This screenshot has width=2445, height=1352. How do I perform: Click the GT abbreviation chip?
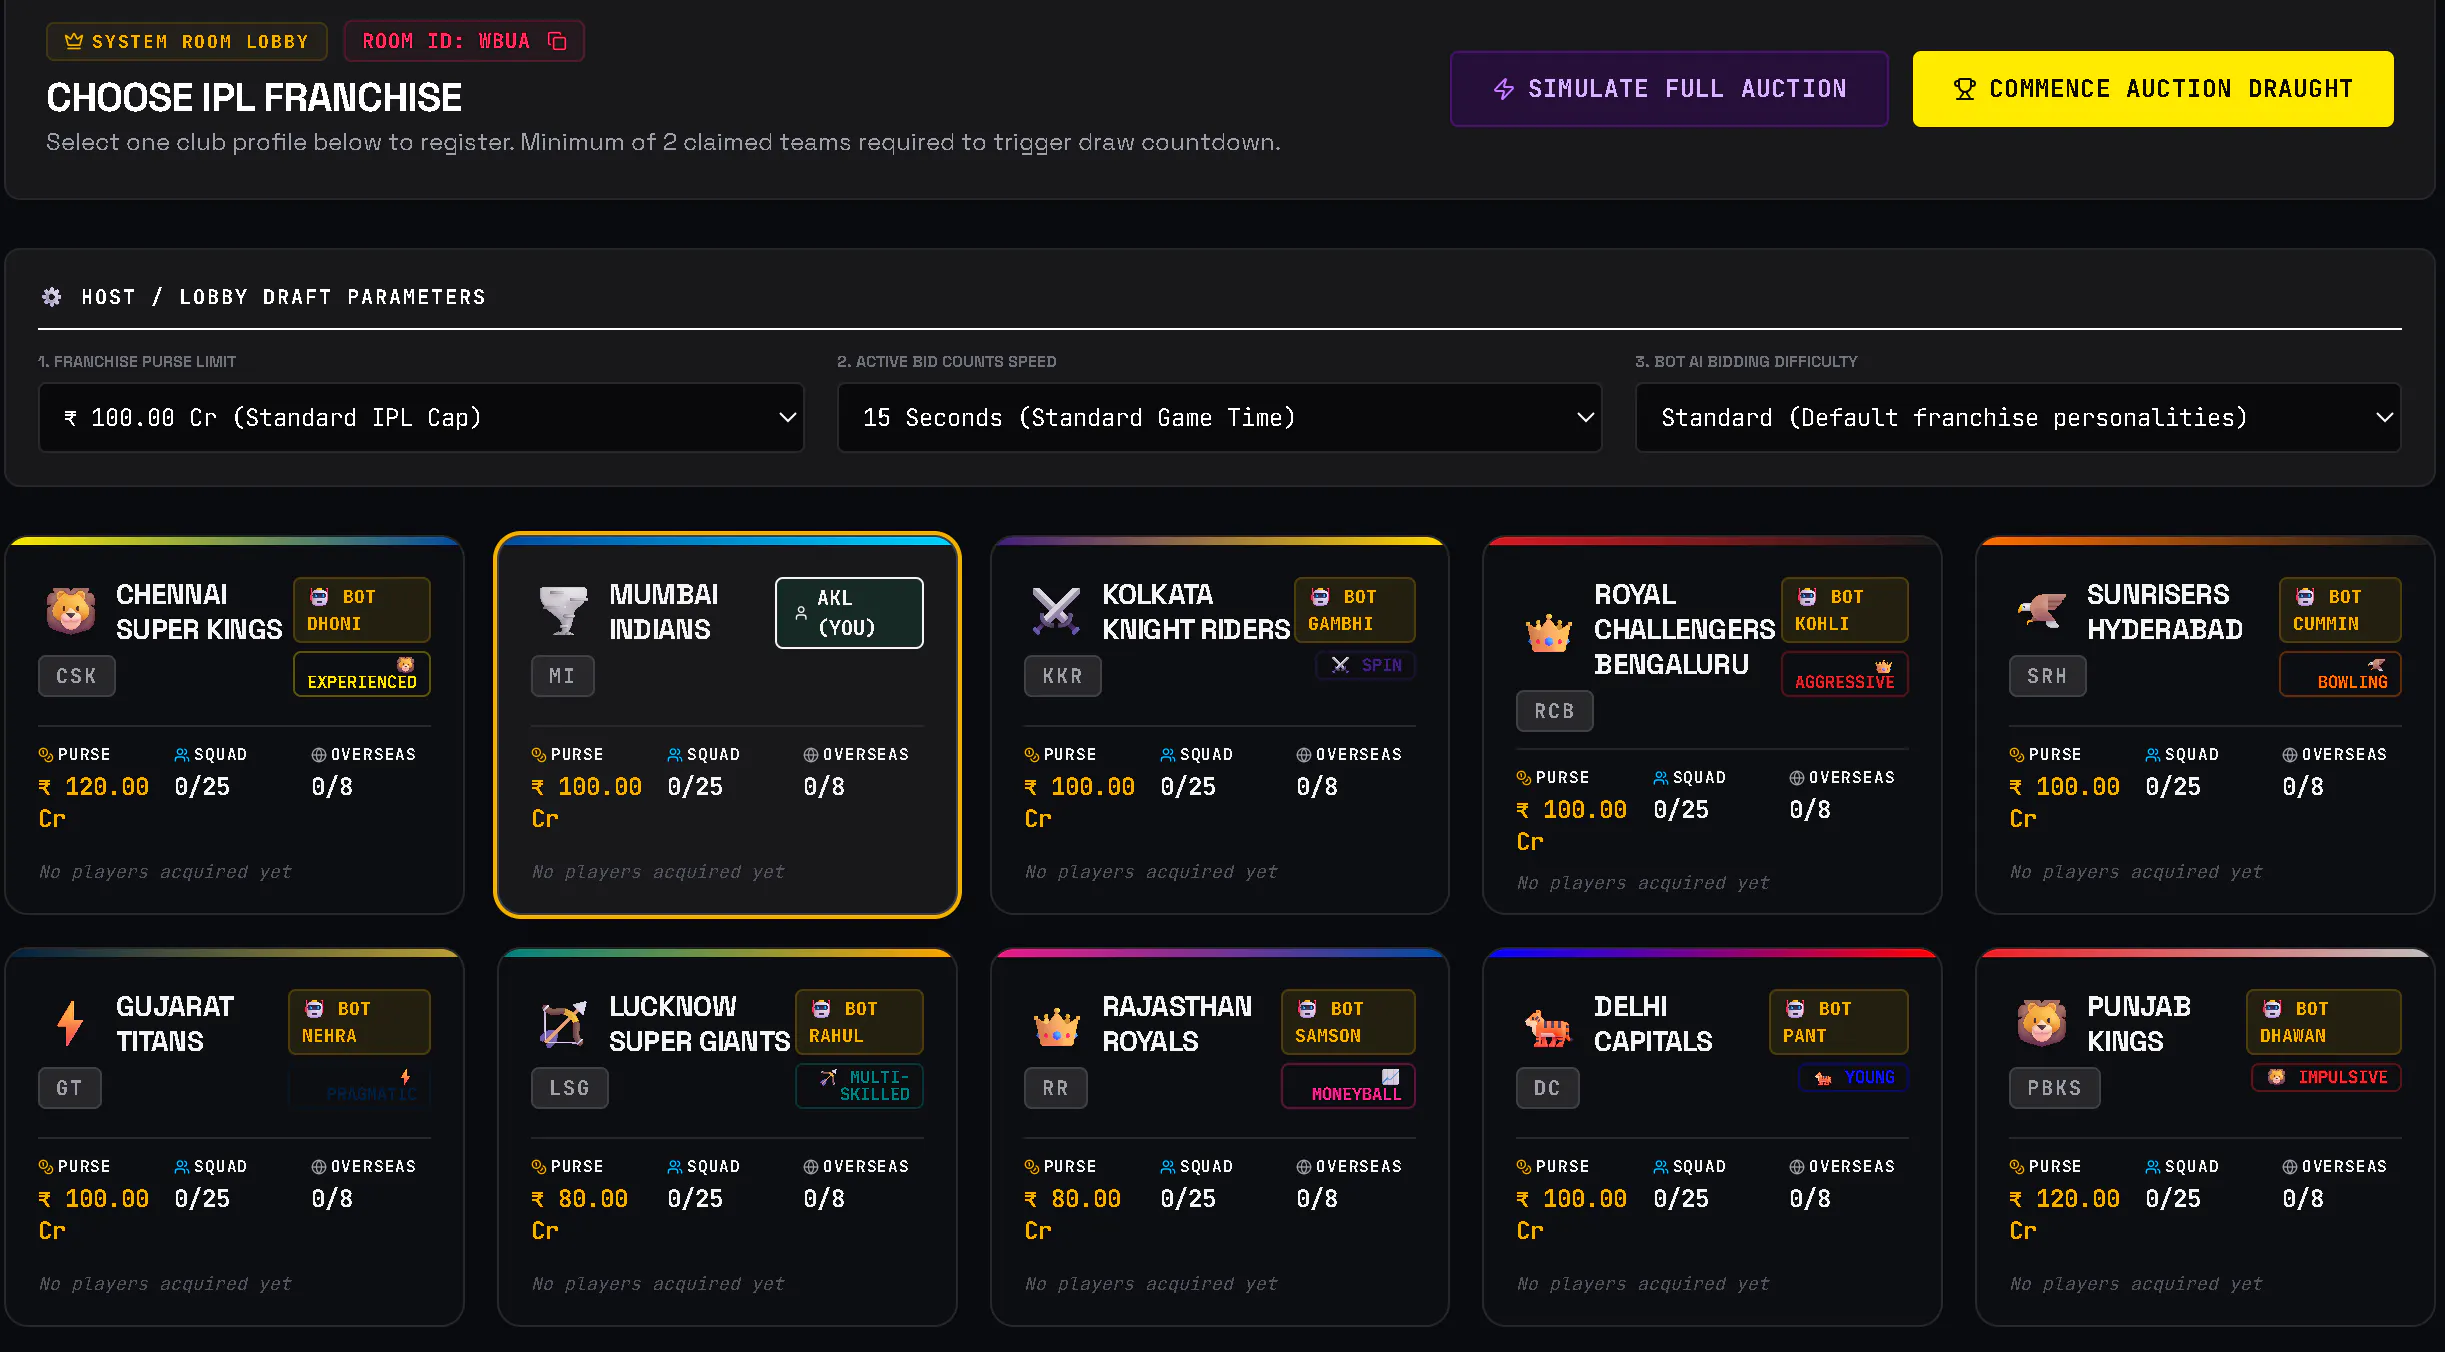coord(70,1088)
